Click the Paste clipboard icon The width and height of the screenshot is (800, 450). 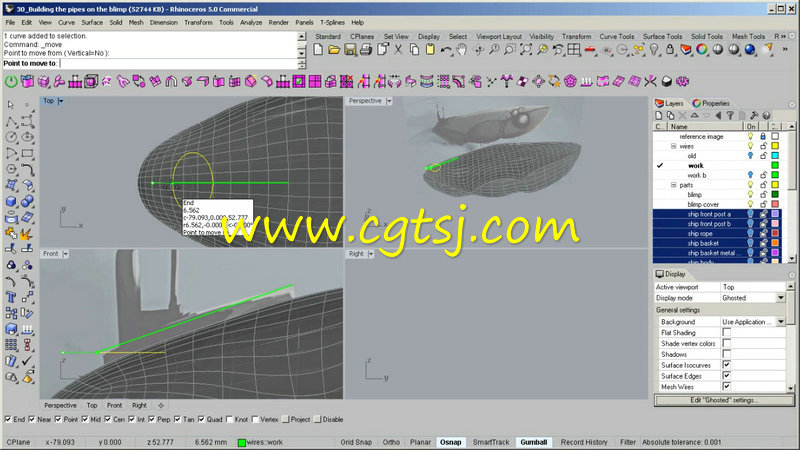(x=430, y=49)
